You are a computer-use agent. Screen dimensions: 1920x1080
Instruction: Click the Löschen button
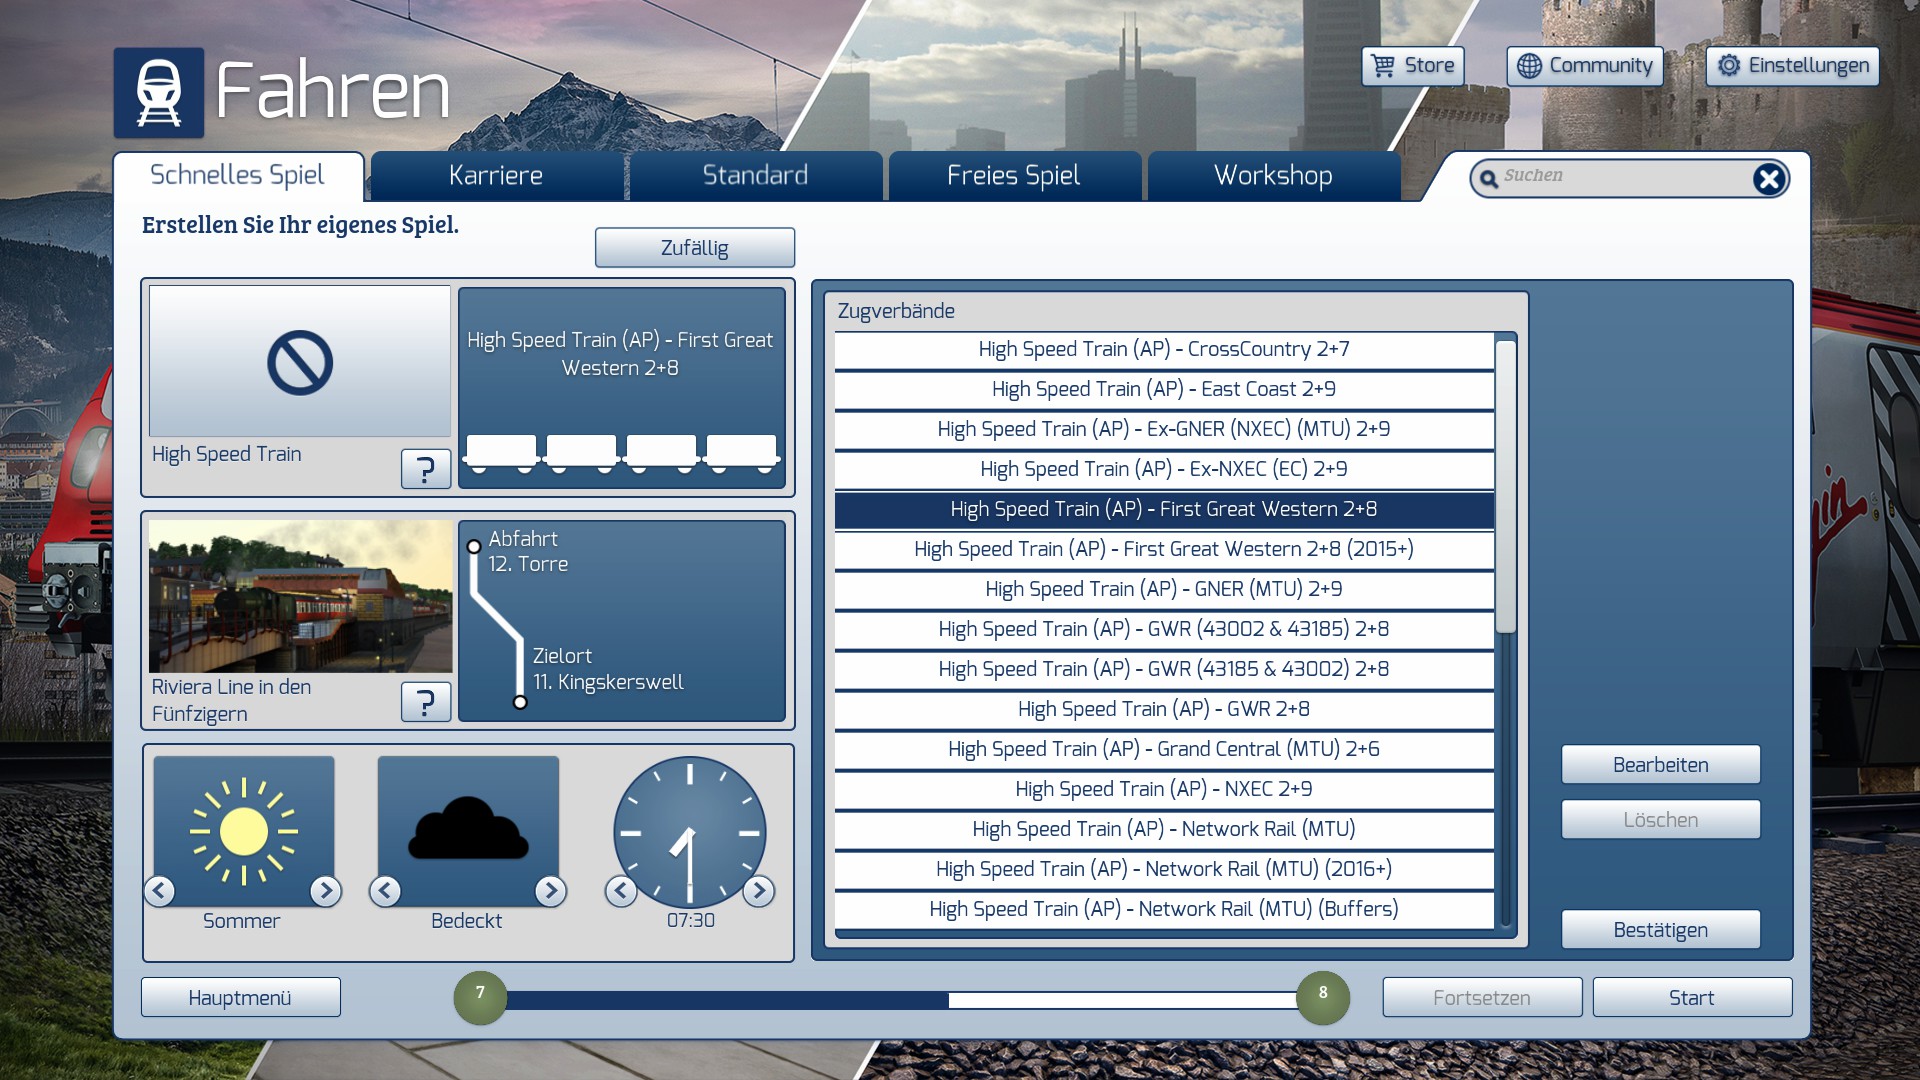[x=1661, y=820]
